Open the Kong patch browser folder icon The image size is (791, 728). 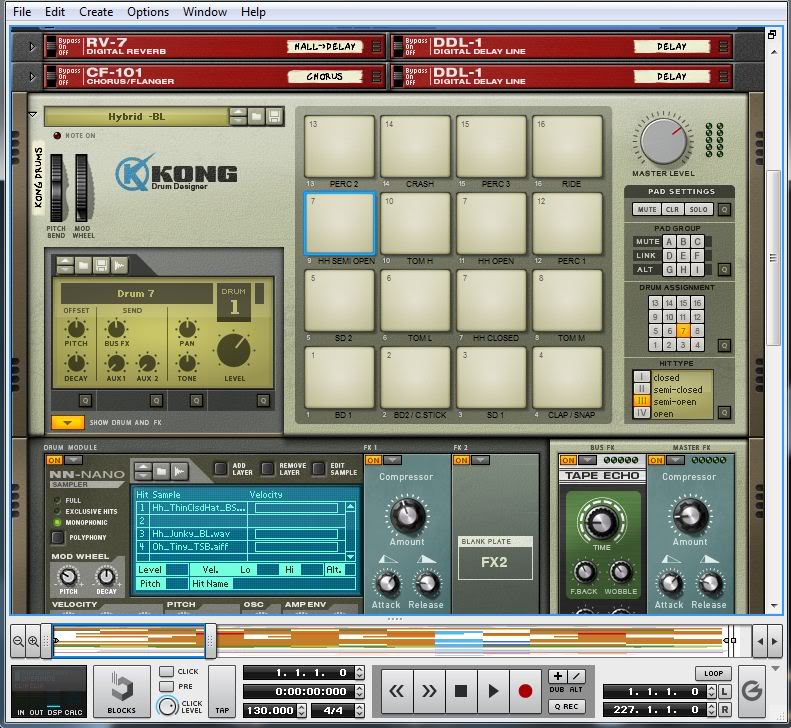point(255,117)
